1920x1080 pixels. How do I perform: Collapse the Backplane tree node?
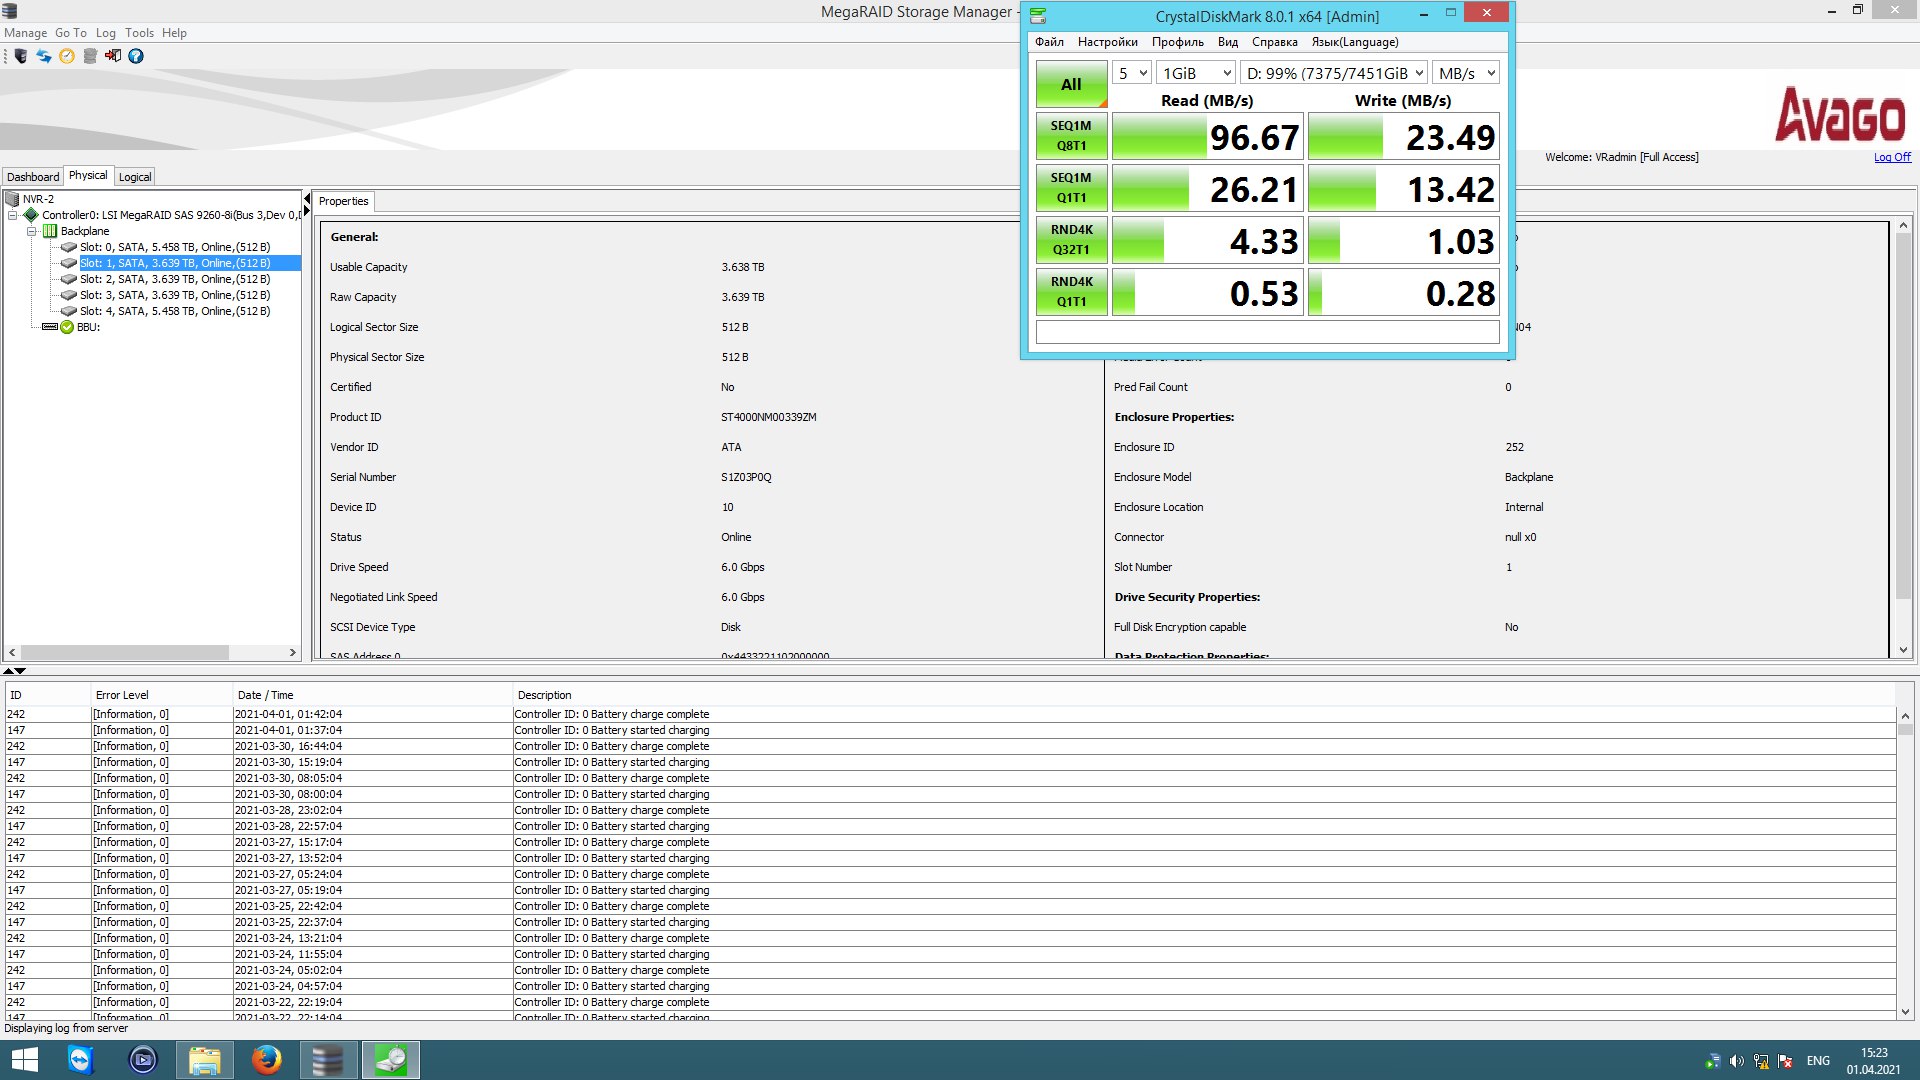[x=31, y=231]
